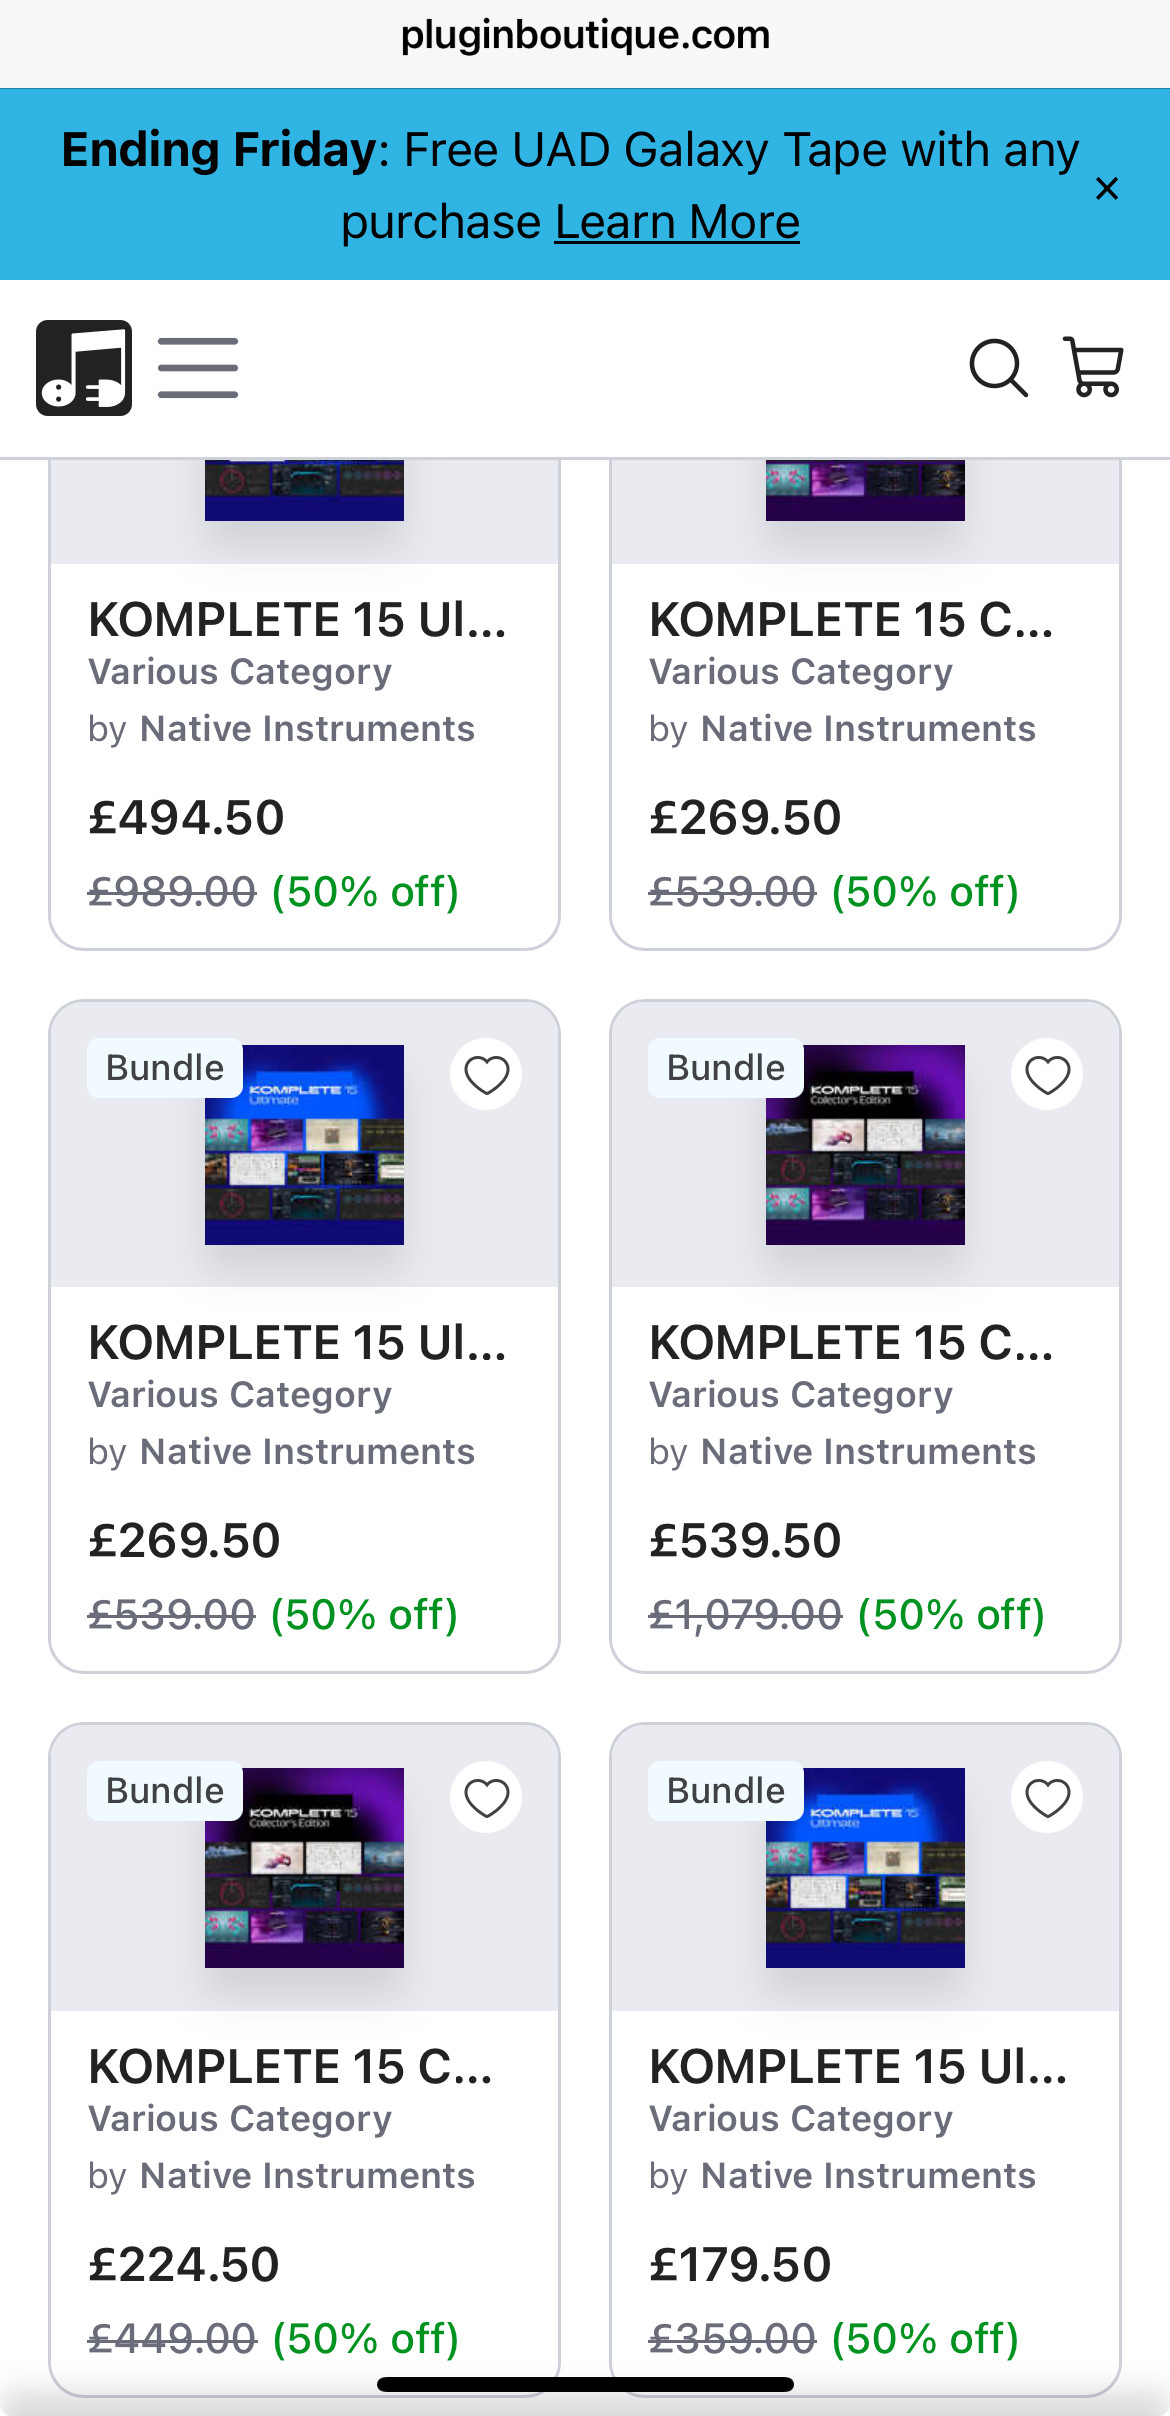The width and height of the screenshot is (1170, 2416).
Task: Follow the Learn More link in the banner
Action: (677, 222)
